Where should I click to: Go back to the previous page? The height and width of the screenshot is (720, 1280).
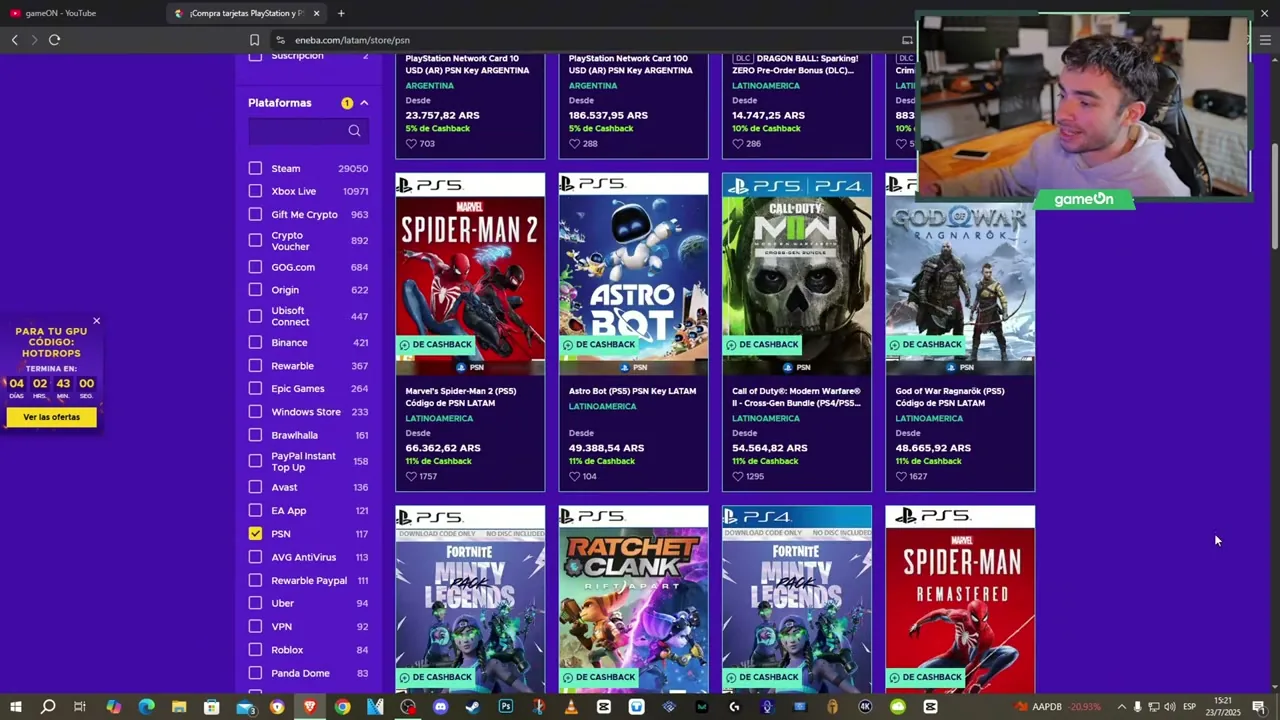14,40
